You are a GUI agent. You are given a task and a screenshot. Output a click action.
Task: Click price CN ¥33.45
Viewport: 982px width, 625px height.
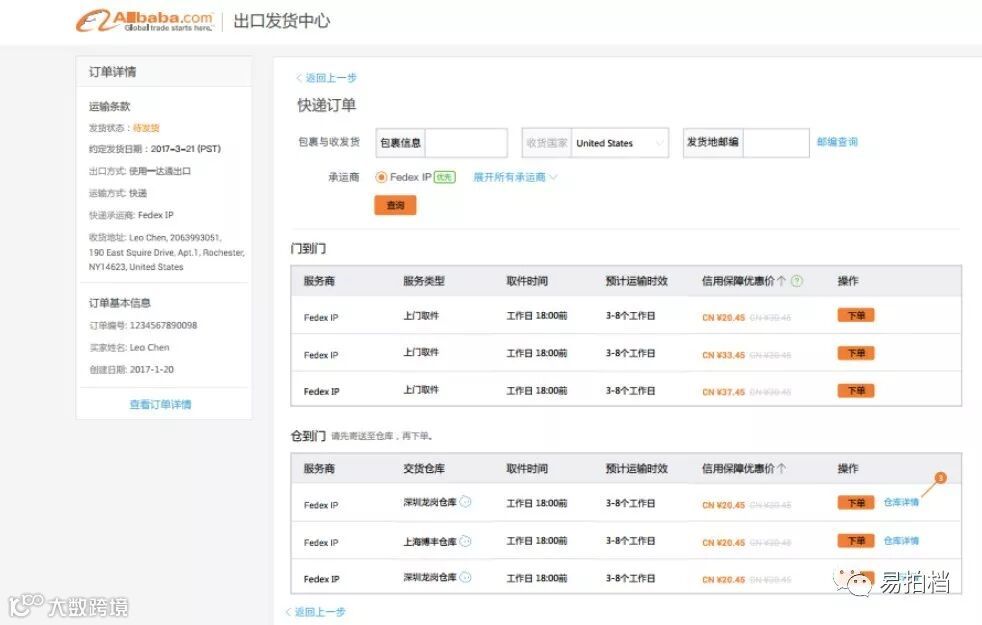point(723,355)
